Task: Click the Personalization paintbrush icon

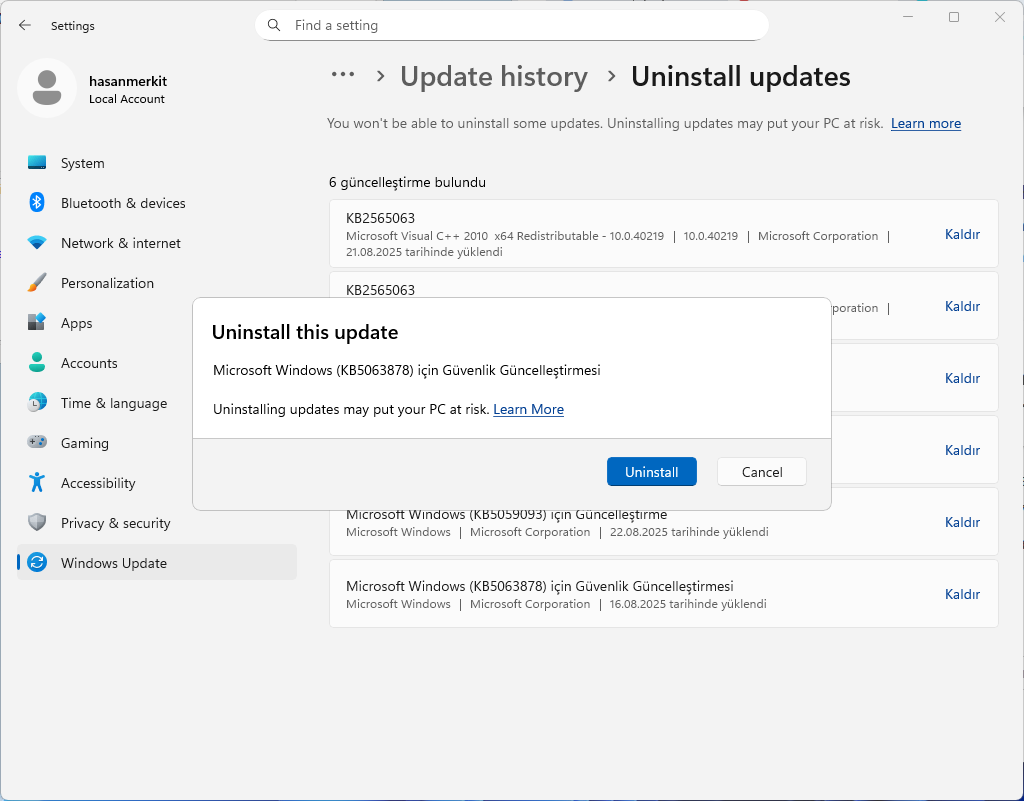Action: 37,283
